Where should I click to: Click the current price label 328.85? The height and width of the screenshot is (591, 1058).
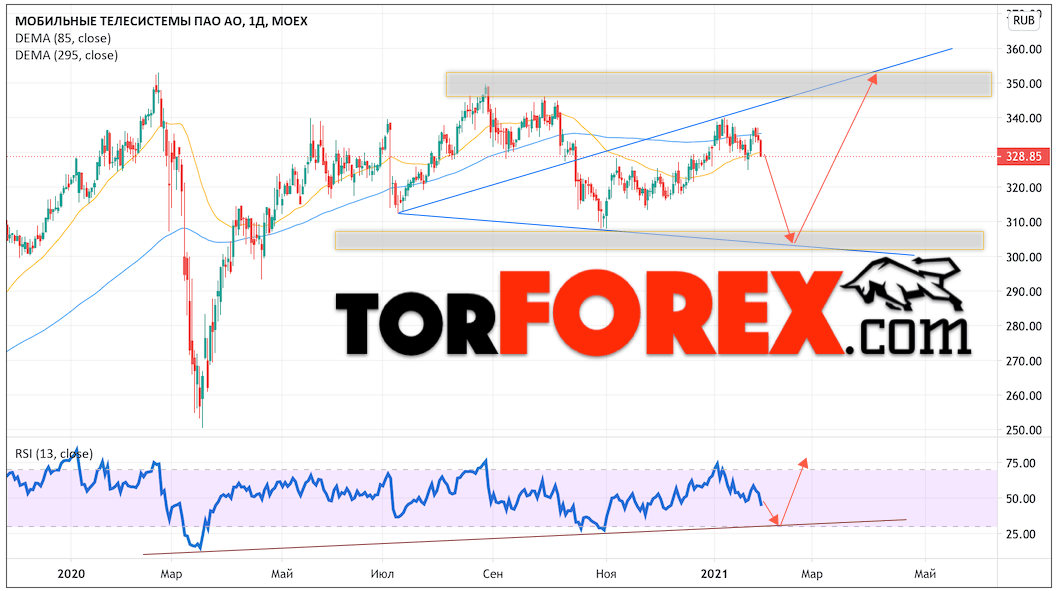coord(1023,157)
